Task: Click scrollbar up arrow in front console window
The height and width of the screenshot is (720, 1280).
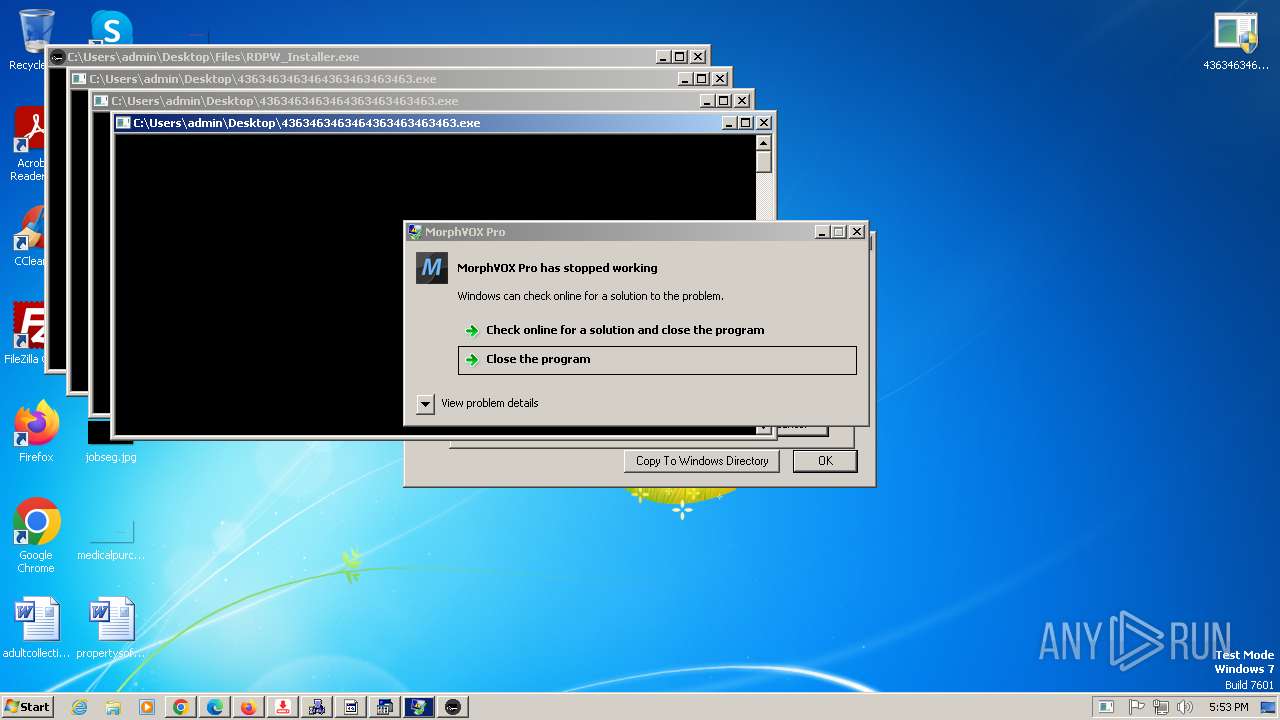Action: [764, 142]
